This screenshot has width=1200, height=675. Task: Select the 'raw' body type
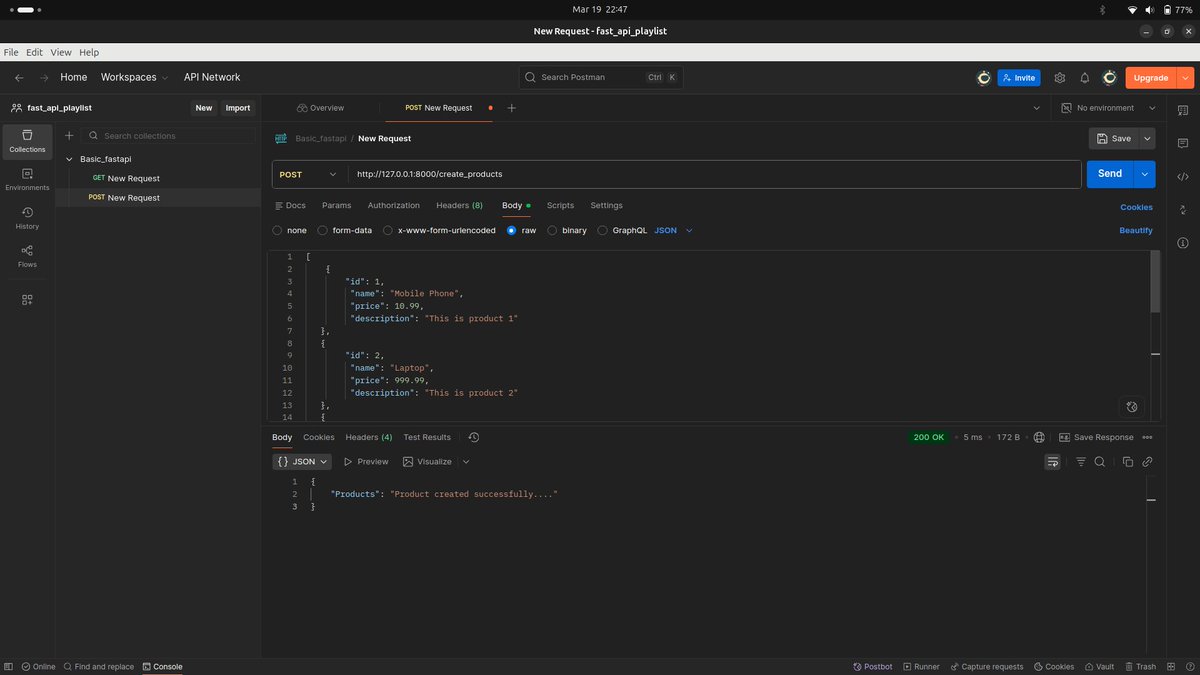tap(521, 230)
